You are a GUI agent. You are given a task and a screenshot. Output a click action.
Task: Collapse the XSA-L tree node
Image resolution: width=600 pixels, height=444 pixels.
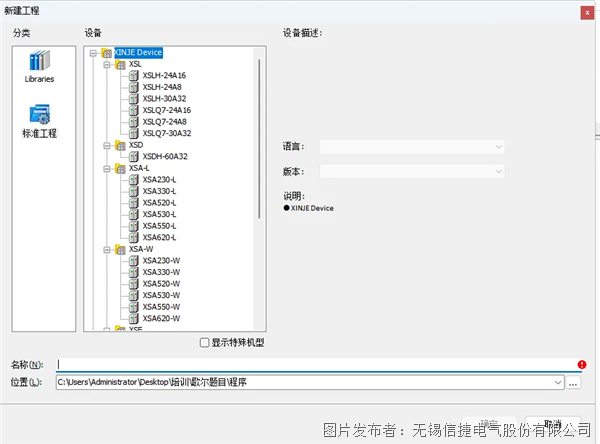(107, 169)
